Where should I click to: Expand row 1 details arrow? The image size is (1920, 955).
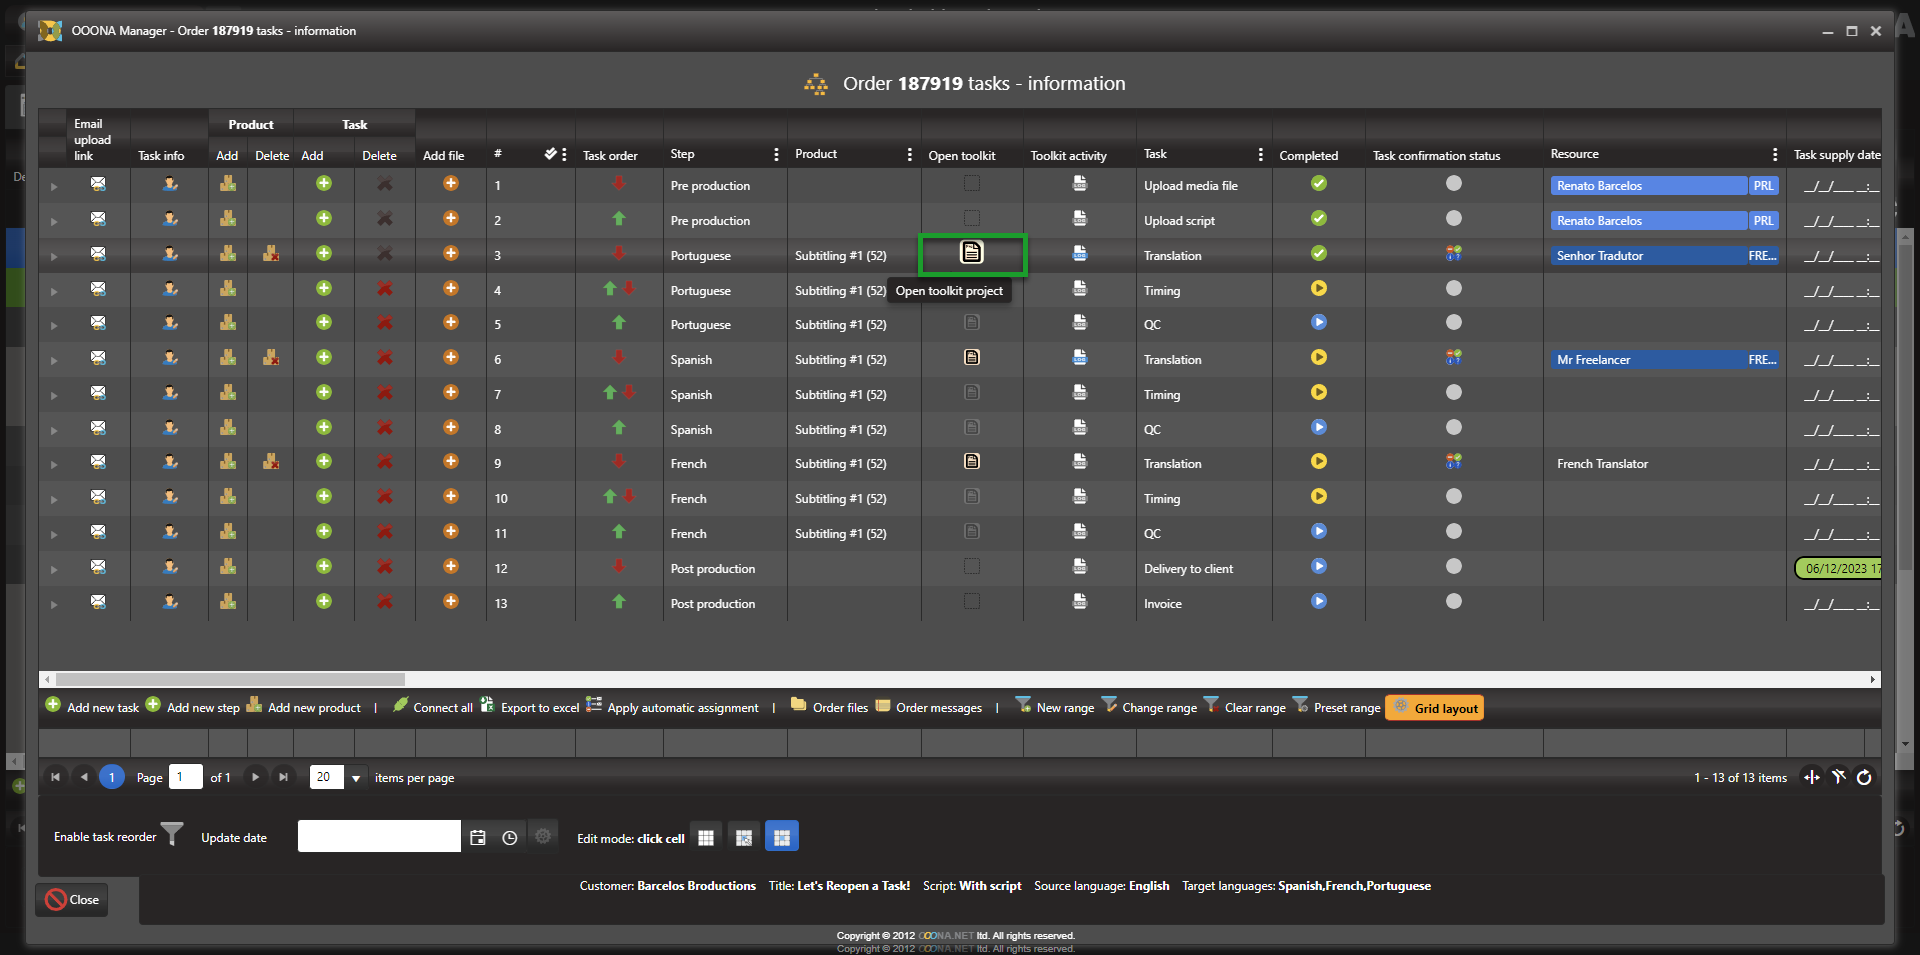(54, 186)
